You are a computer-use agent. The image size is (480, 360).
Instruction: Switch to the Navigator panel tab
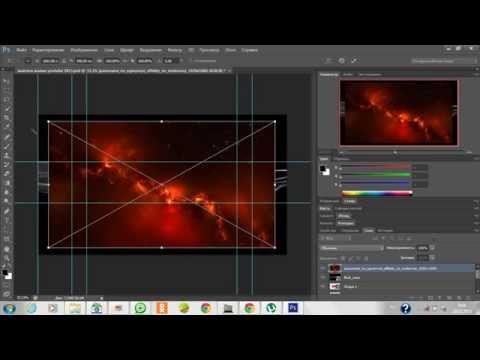coord(329,74)
